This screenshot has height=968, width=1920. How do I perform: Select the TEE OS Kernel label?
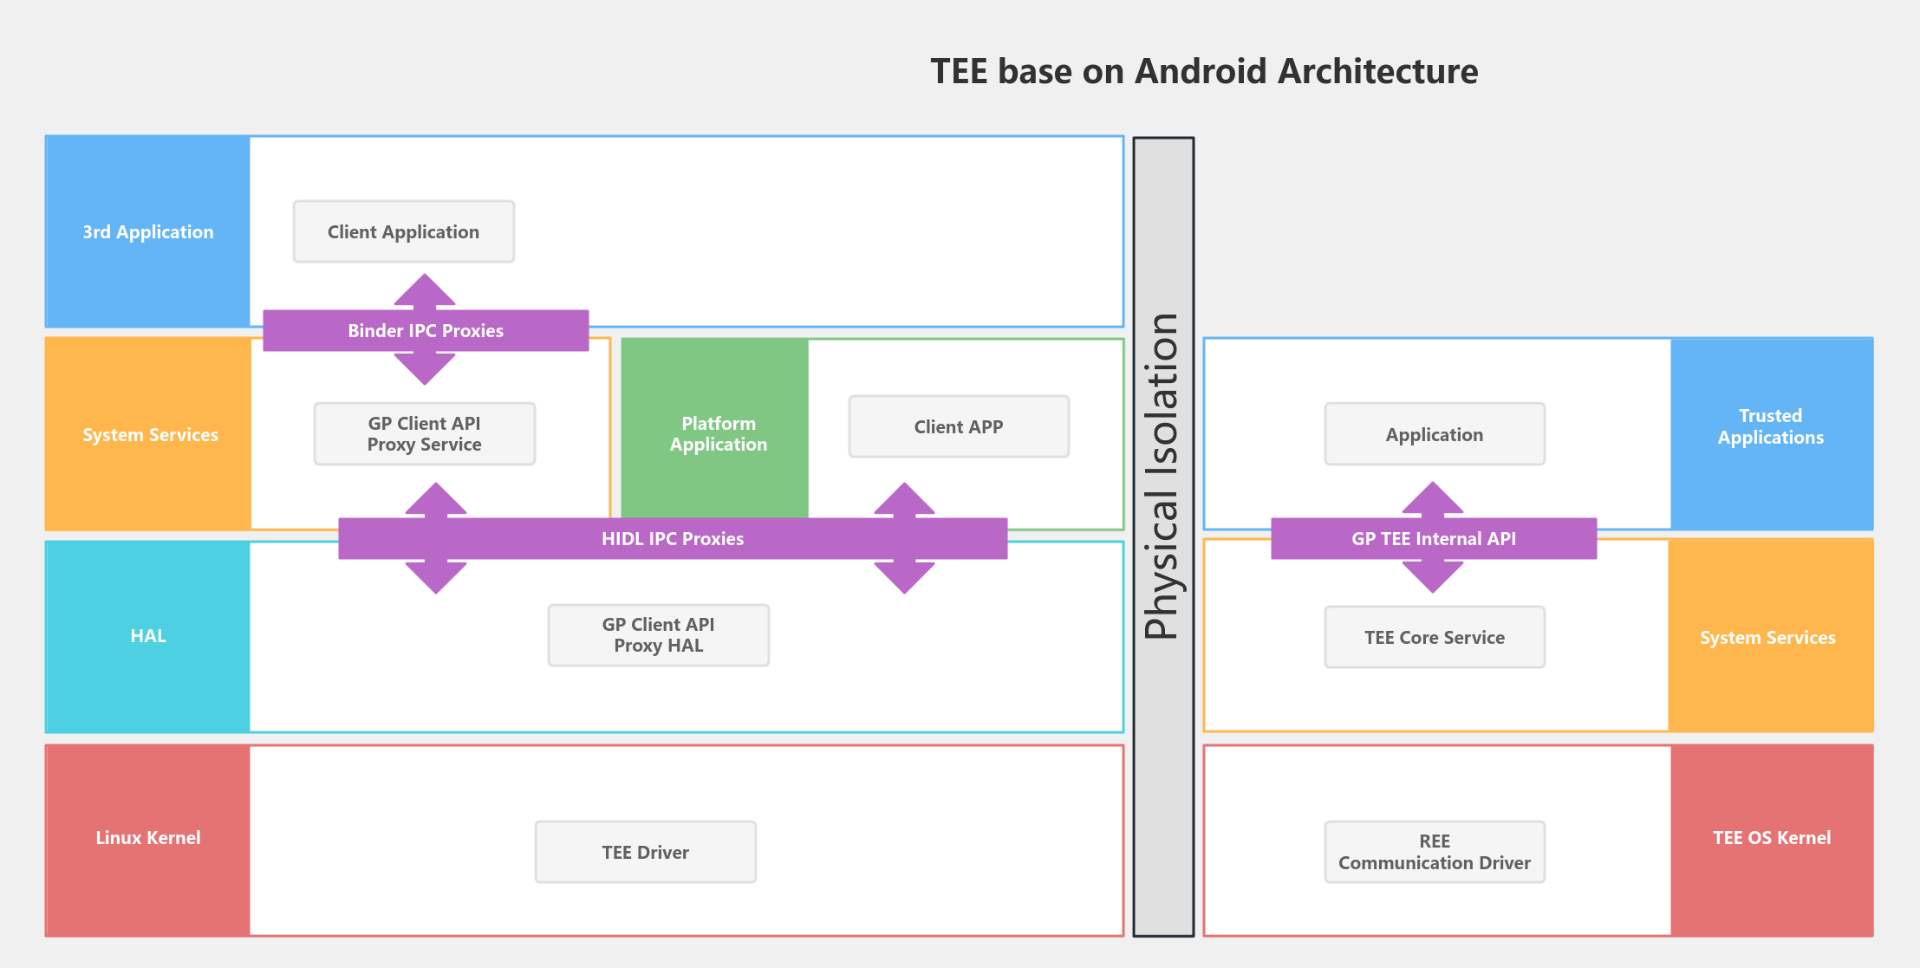pyautogui.click(x=1770, y=838)
